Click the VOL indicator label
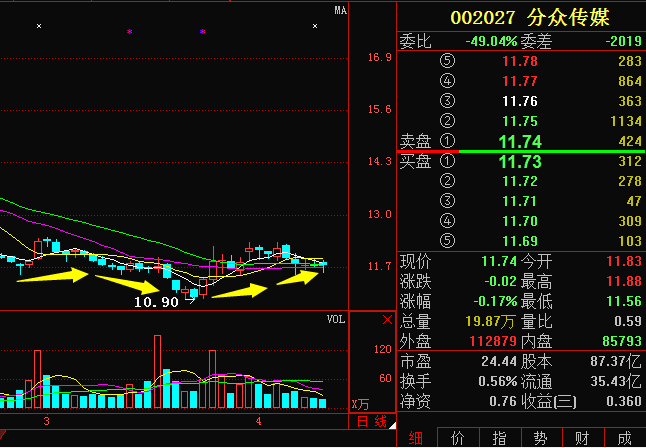The height and width of the screenshot is (448, 646). (336, 319)
